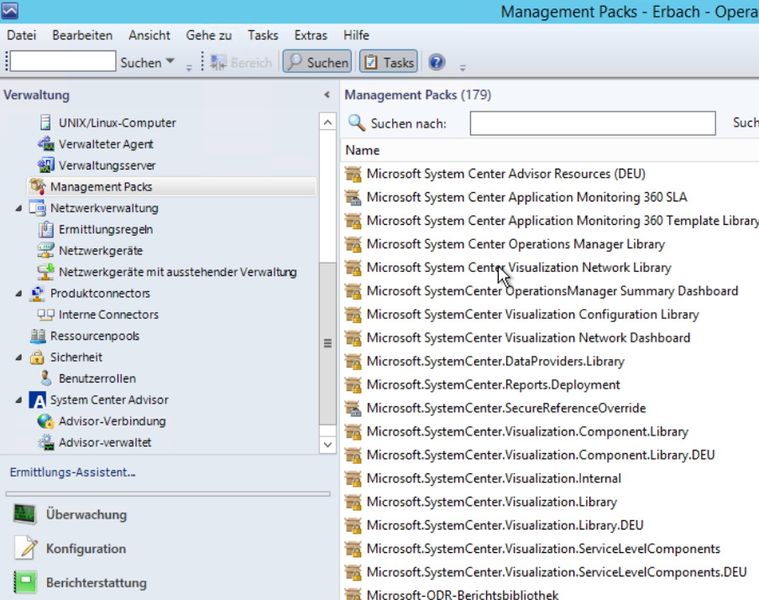The width and height of the screenshot is (759, 600).
Task: Click the navigation tree scrollbar thumb
Action: [328, 343]
